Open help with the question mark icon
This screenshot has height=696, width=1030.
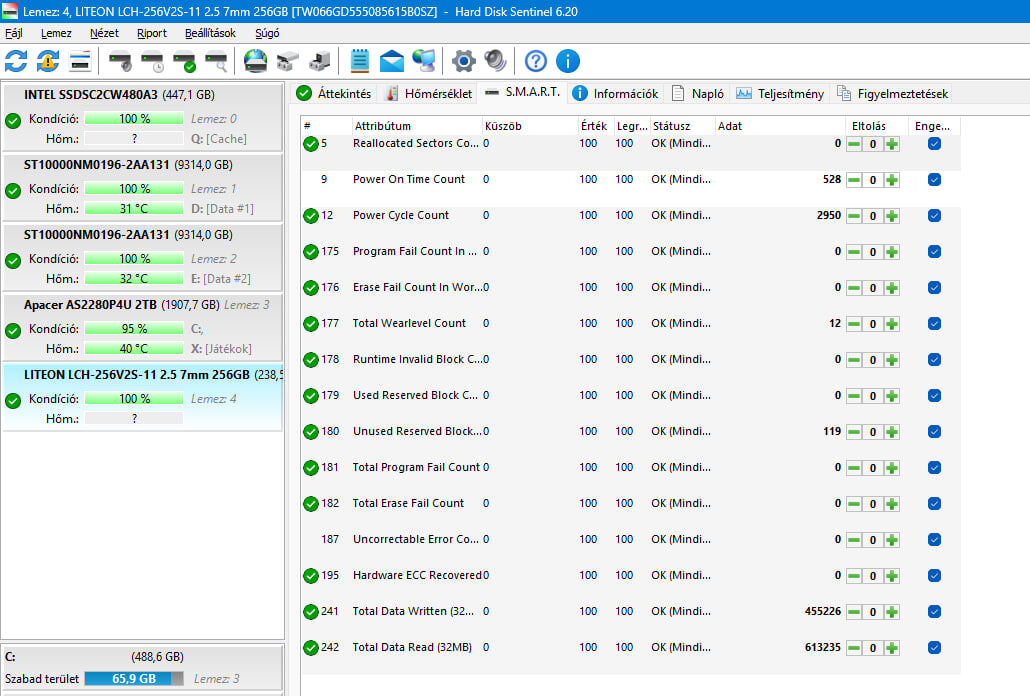pyautogui.click(x=536, y=62)
